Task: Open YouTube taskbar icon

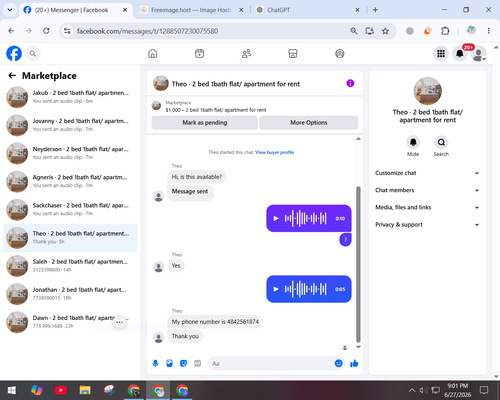Action: point(61,390)
